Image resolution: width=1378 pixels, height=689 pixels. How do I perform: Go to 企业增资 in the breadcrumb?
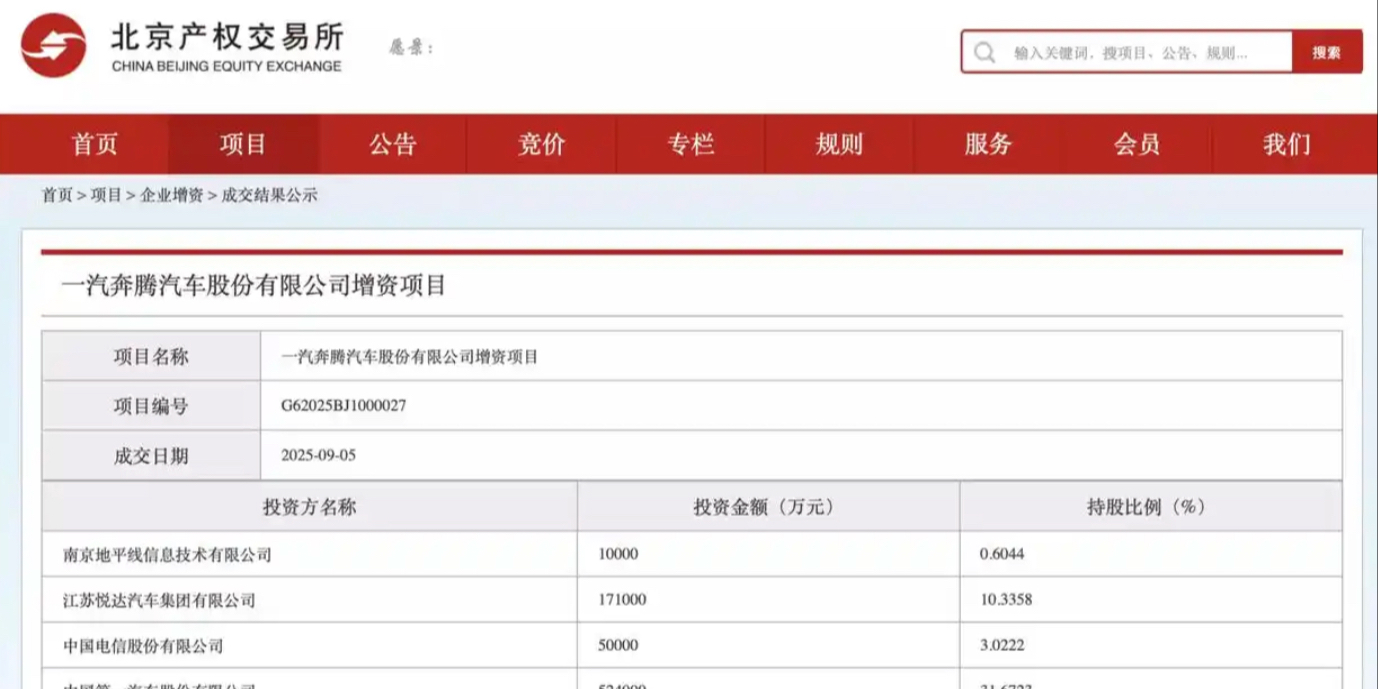171,195
